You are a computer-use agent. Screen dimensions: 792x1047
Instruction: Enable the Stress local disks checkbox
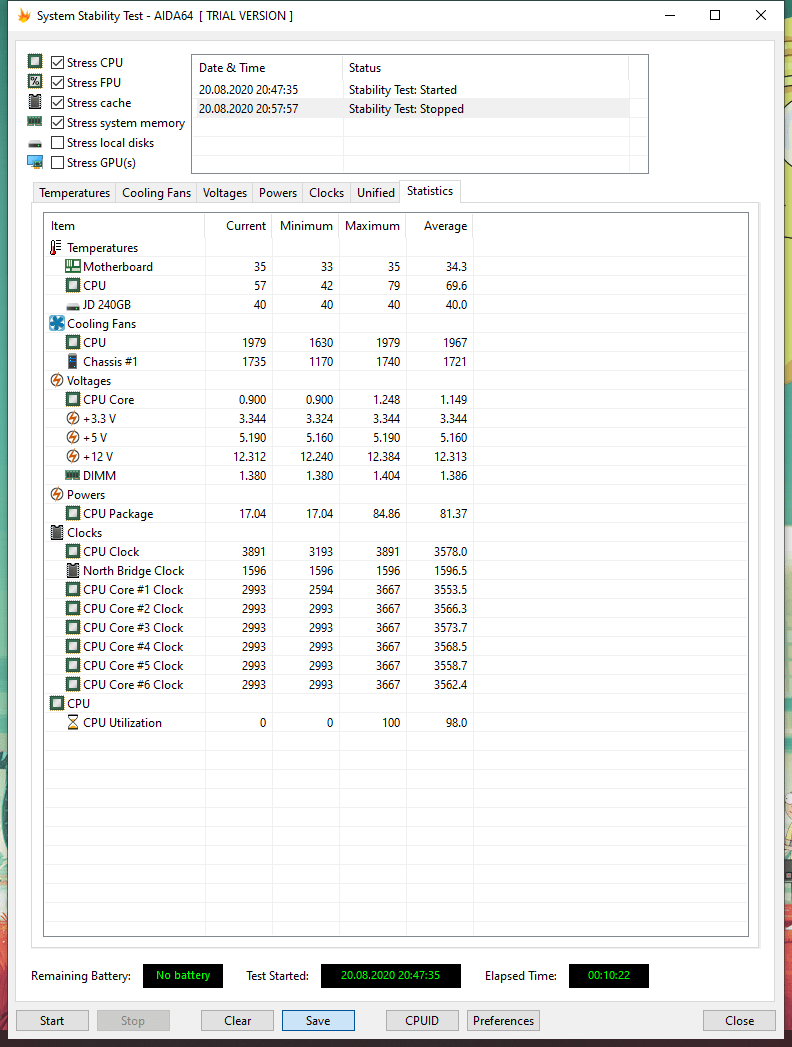click(x=57, y=143)
